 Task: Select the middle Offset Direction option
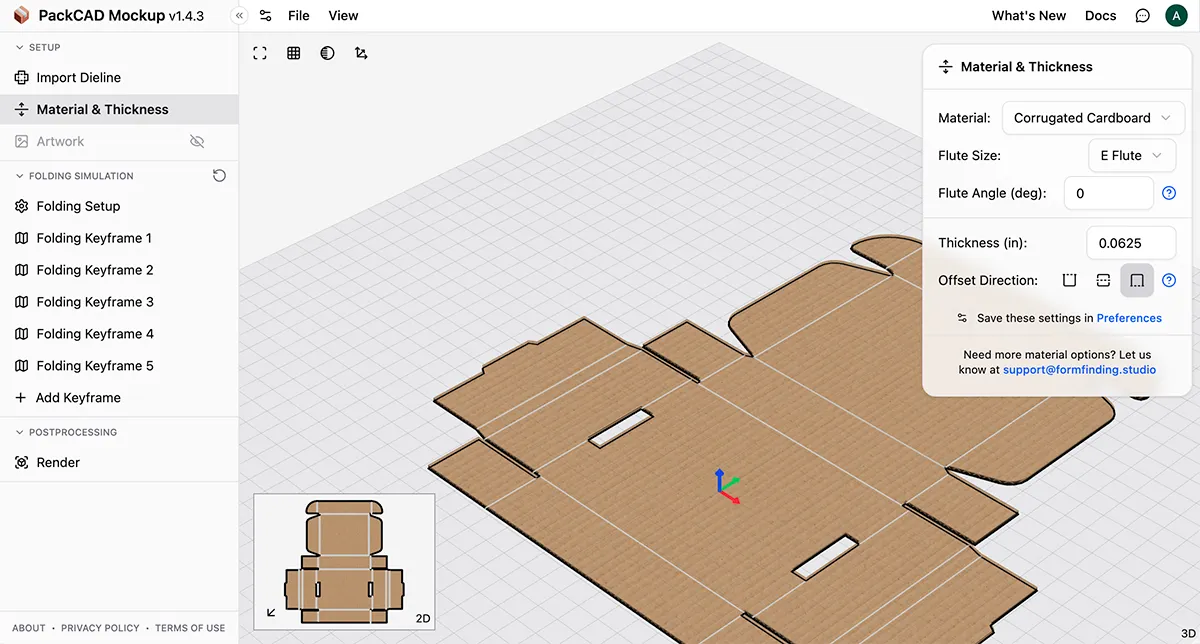pos(1104,281)
